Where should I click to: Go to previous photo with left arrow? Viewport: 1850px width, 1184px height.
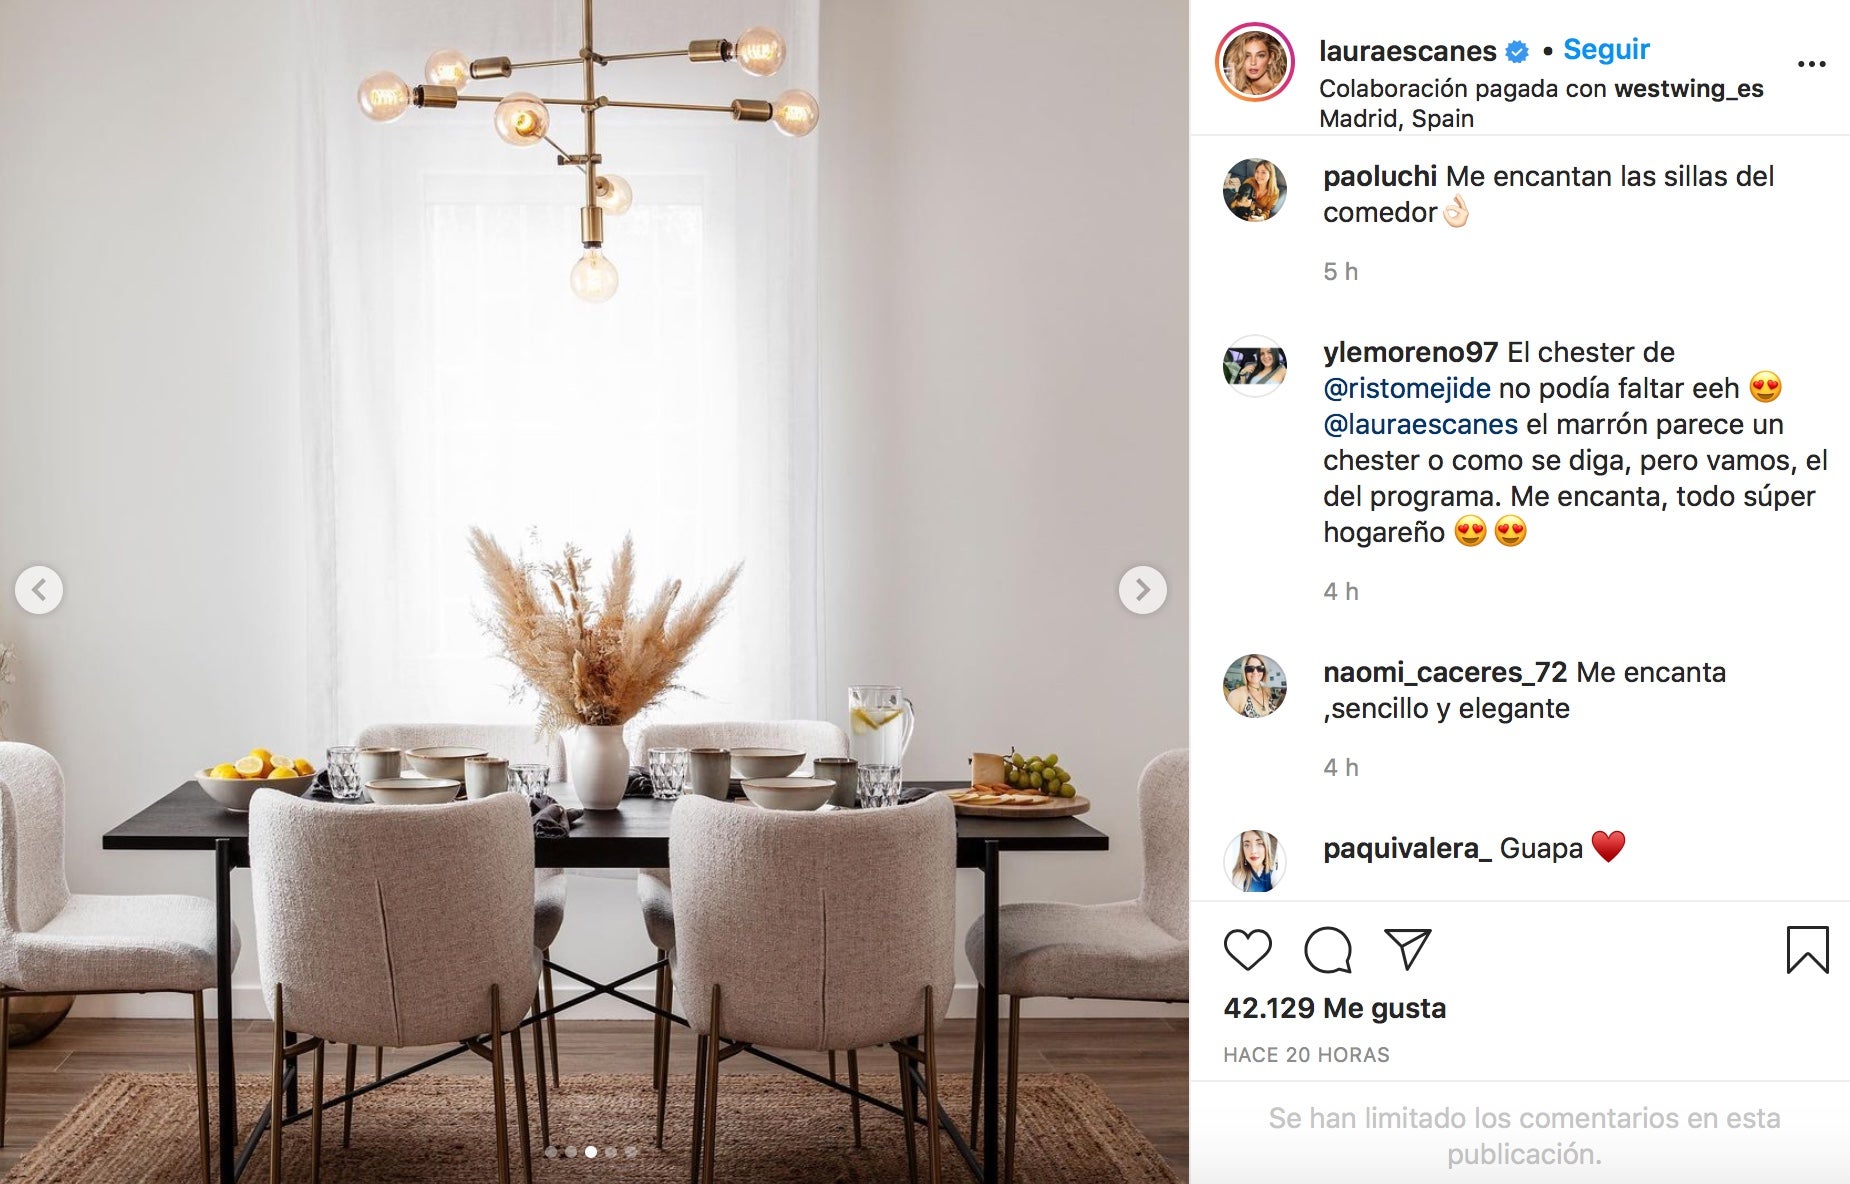point(39,590)
